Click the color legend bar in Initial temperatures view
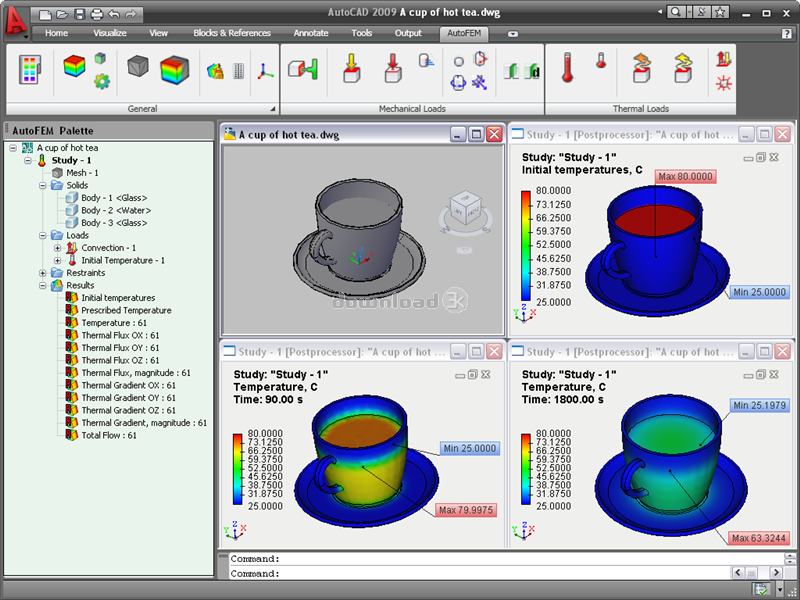 tap(526, 245)
